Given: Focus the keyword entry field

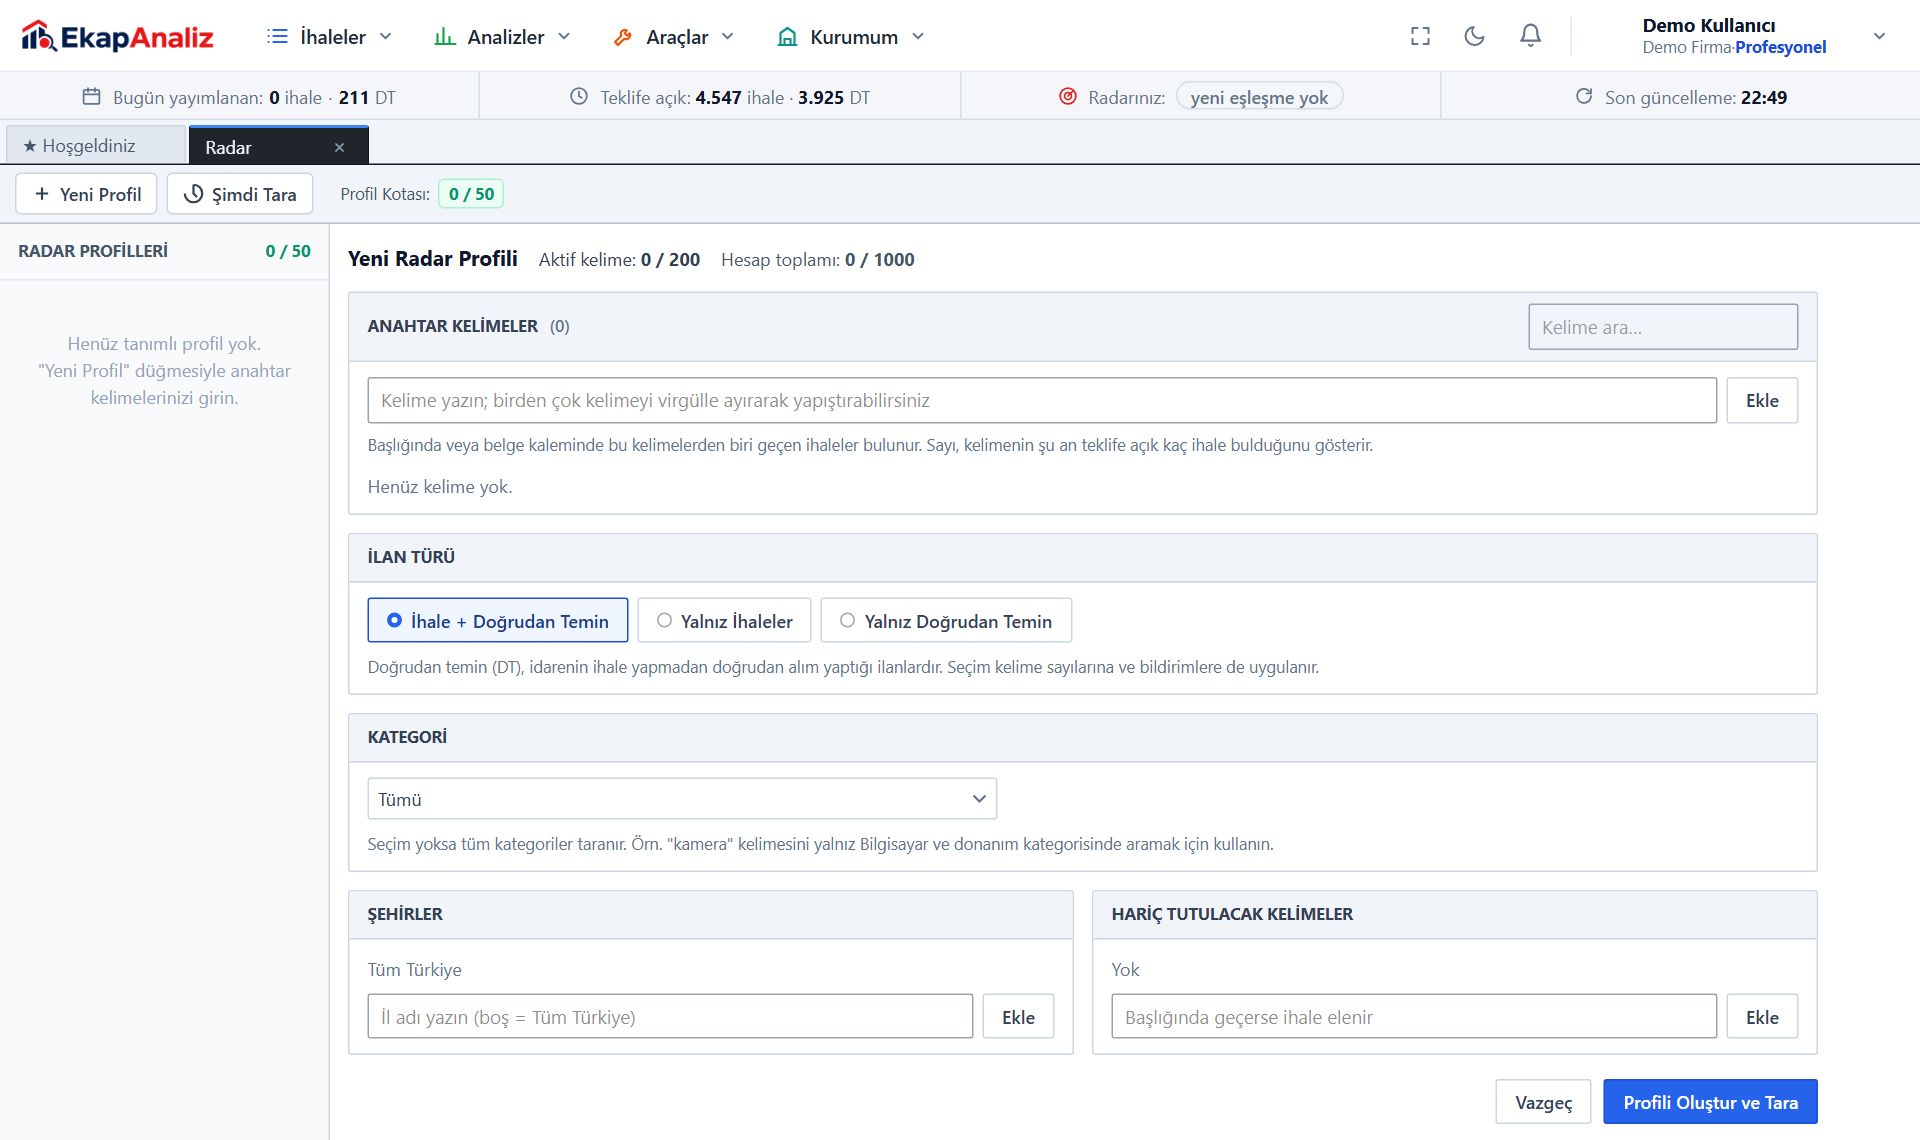Looking at the screenshot, I should coord(1042,401).
